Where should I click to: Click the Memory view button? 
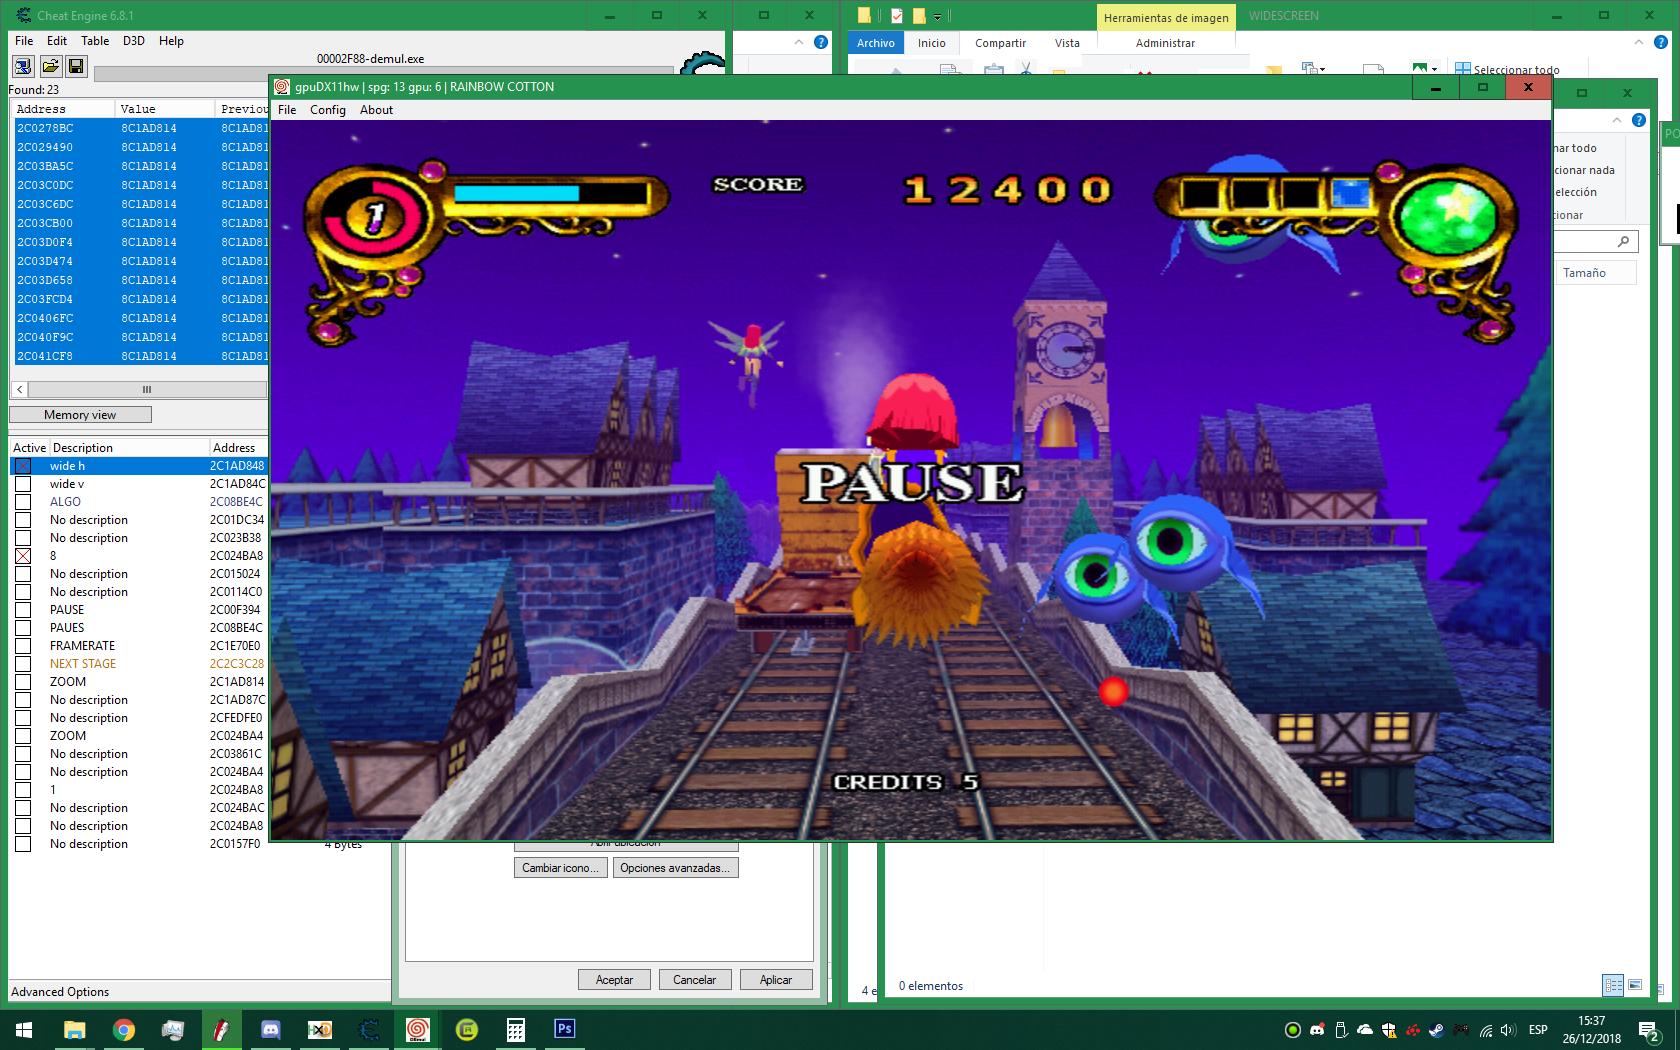tap(80, 415)
